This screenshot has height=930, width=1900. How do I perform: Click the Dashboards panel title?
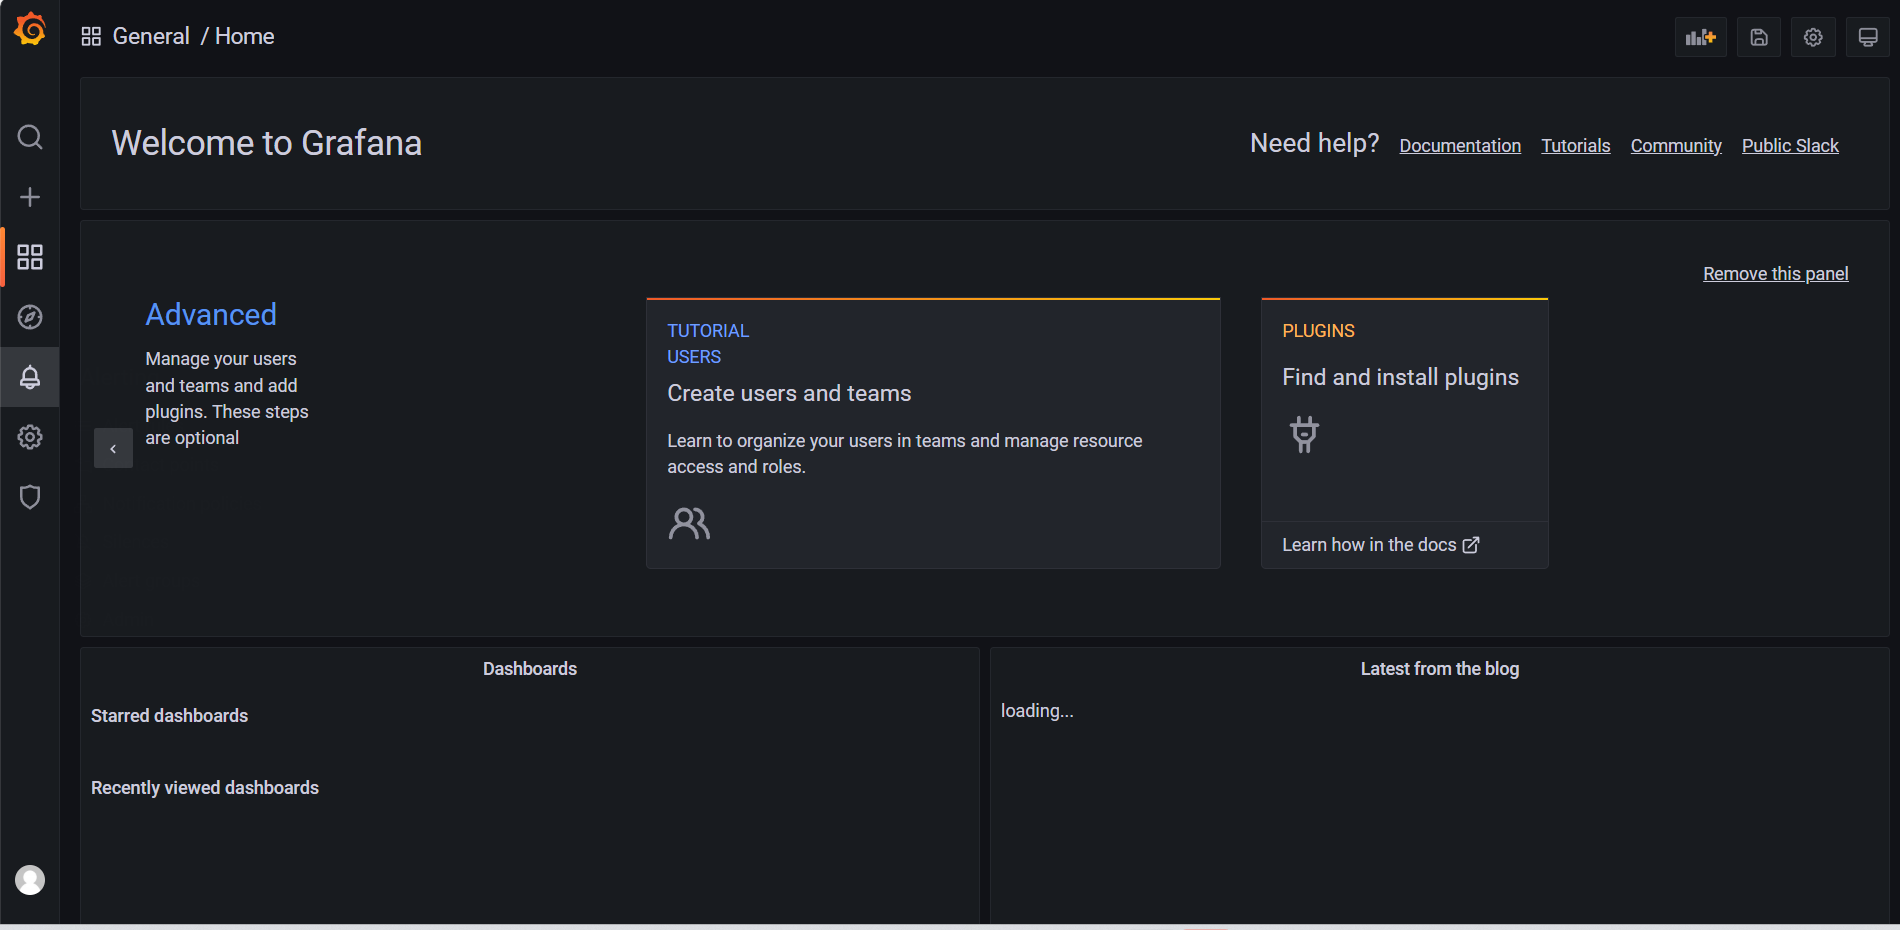(x=530, y=669)
